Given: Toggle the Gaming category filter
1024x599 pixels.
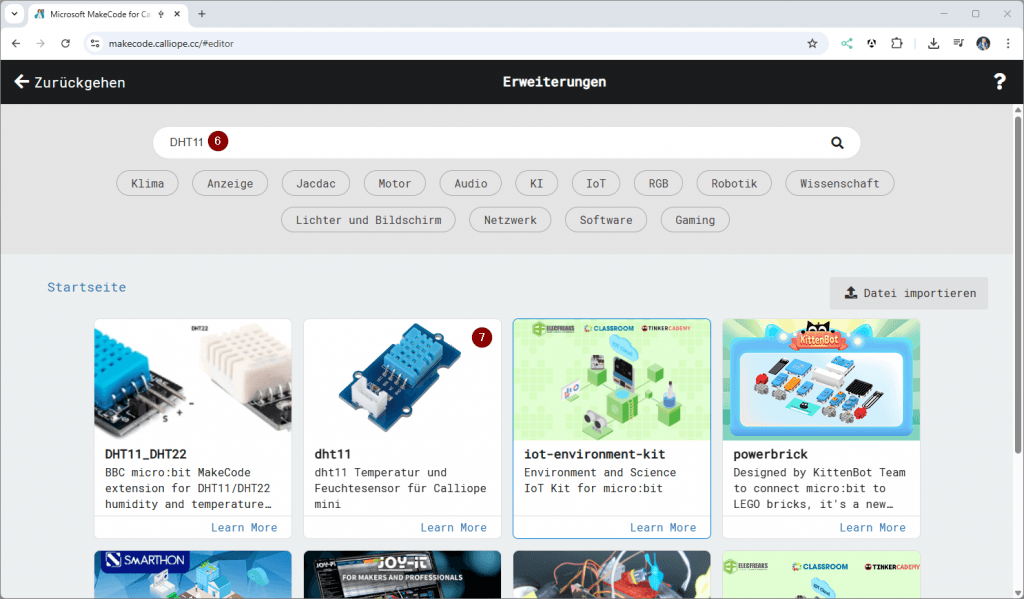Looking at the screenshot, I should click(x=694, y=219).
